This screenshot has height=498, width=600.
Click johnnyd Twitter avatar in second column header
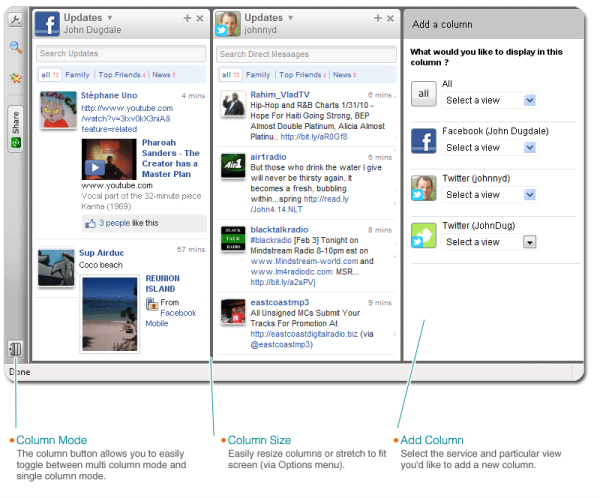228,24
